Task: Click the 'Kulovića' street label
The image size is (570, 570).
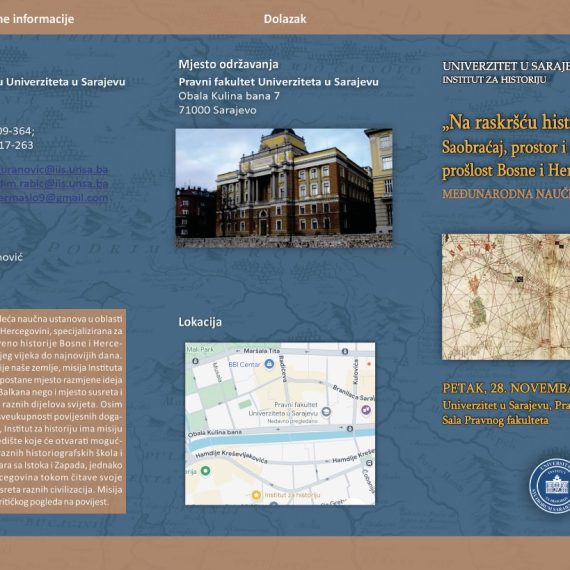Action: 356,372
